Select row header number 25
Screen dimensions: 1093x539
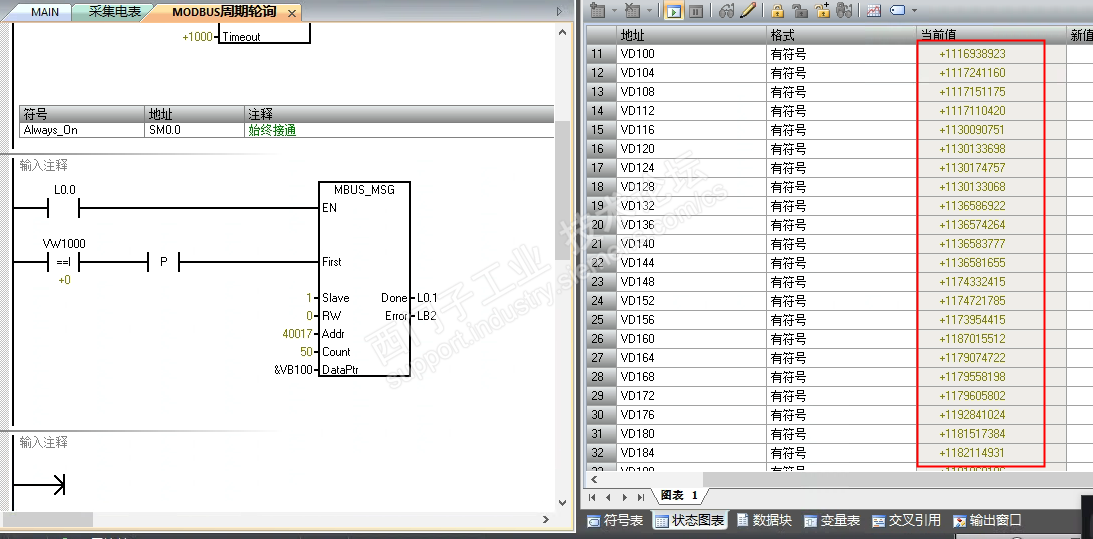[x=600, y=320]
